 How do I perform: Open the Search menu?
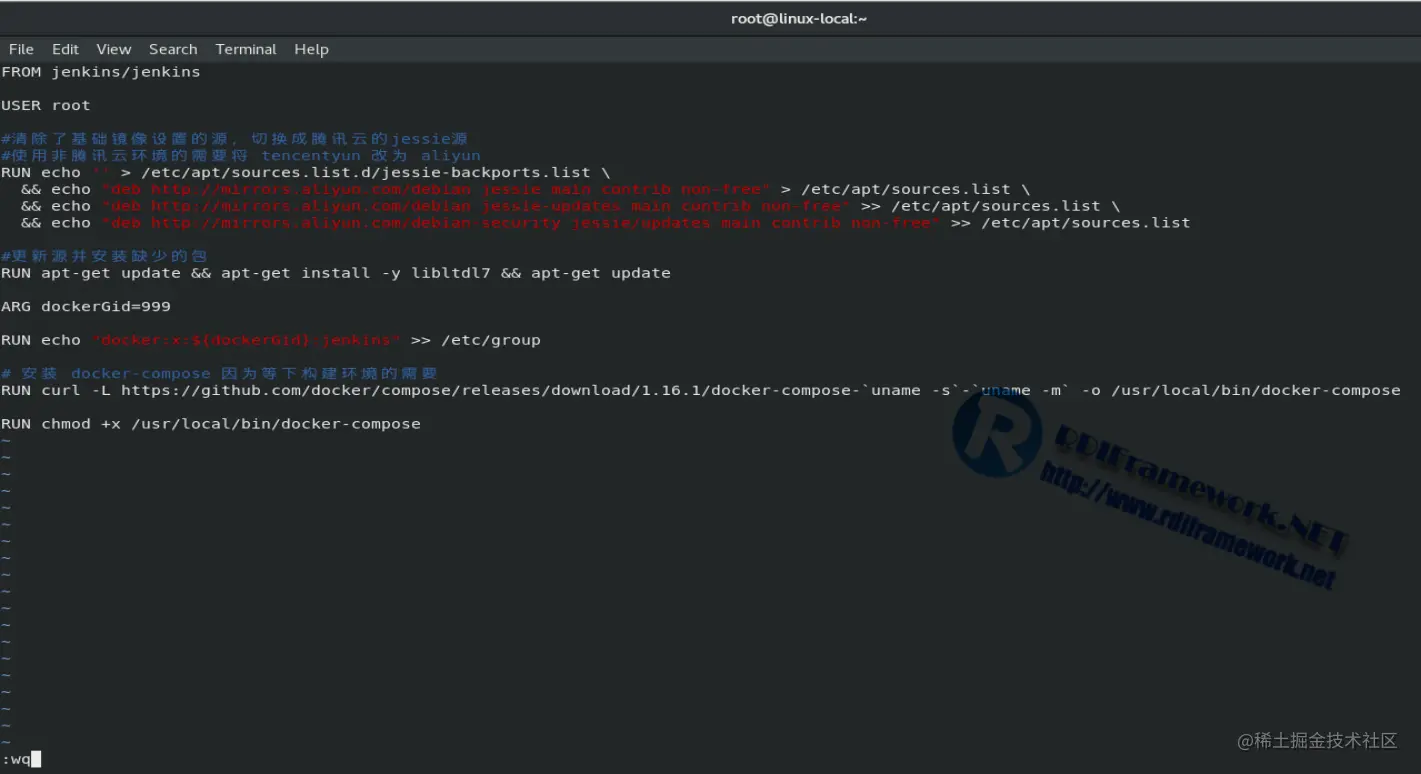tap(173, 49)
